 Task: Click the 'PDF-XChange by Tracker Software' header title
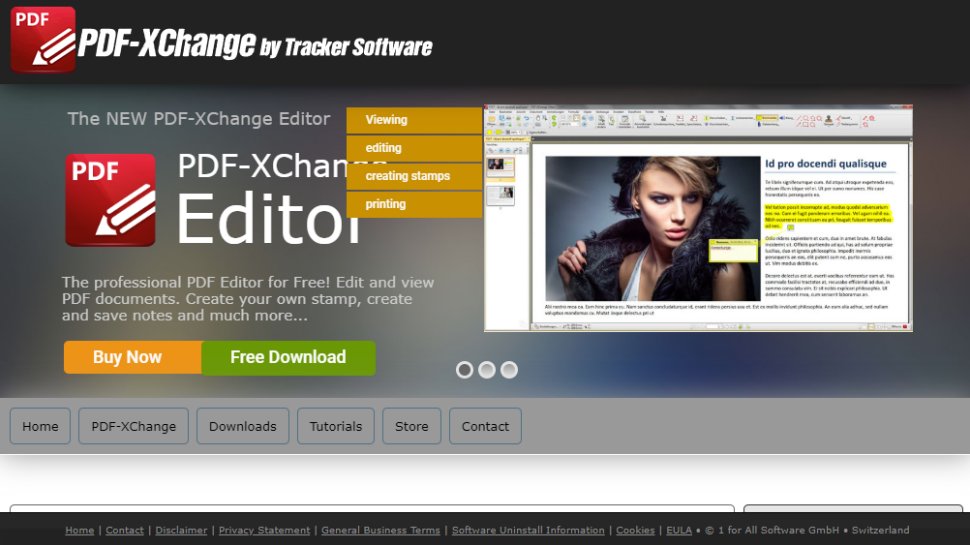pyautogui.click(x=255, y=44)
